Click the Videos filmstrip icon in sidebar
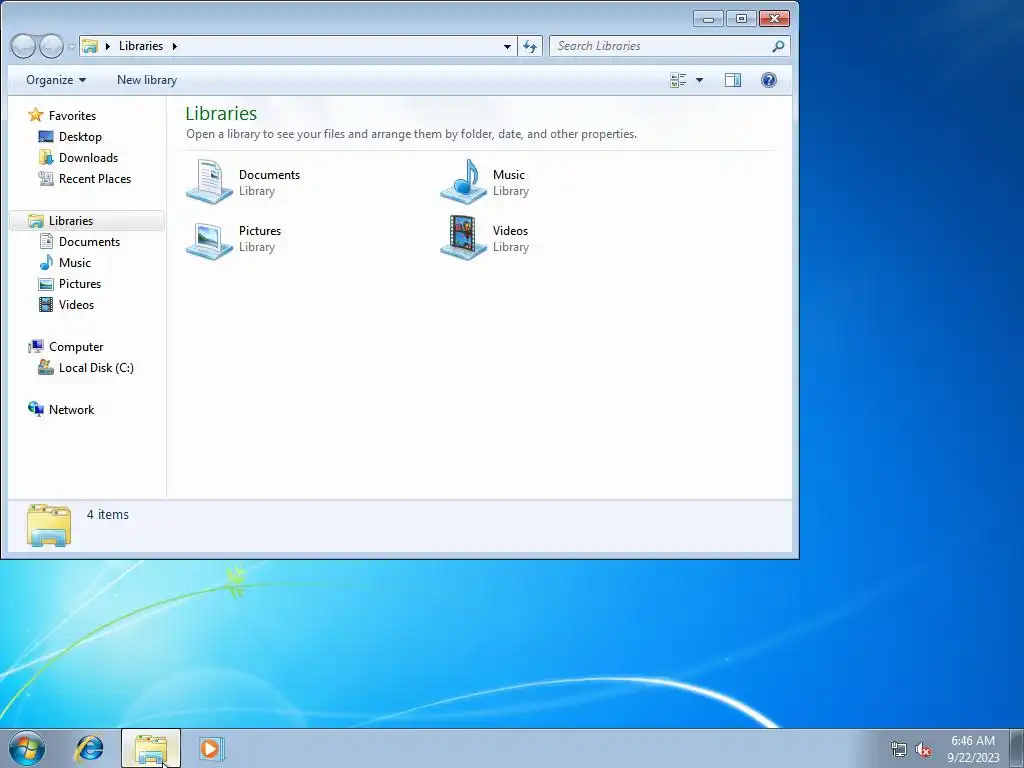 (x=46, y=304)
